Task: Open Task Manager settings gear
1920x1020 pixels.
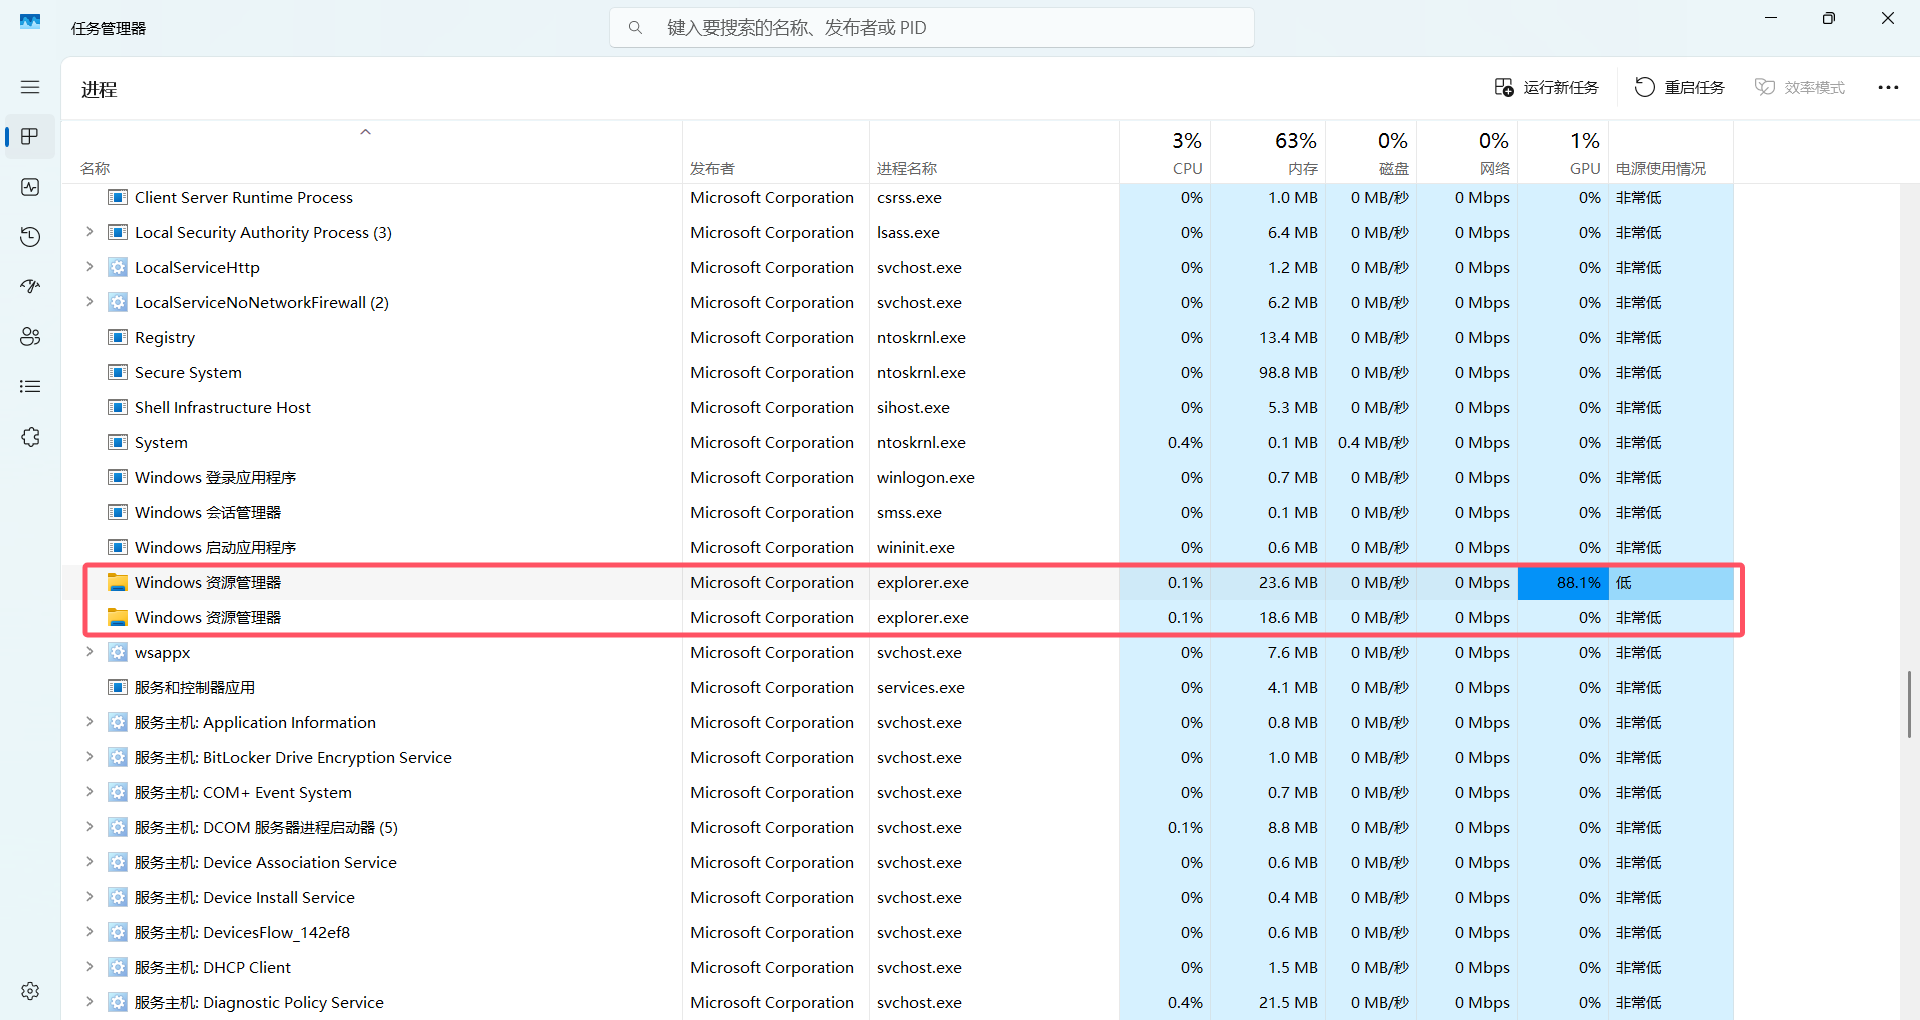Action: click(x=30, y=990)
